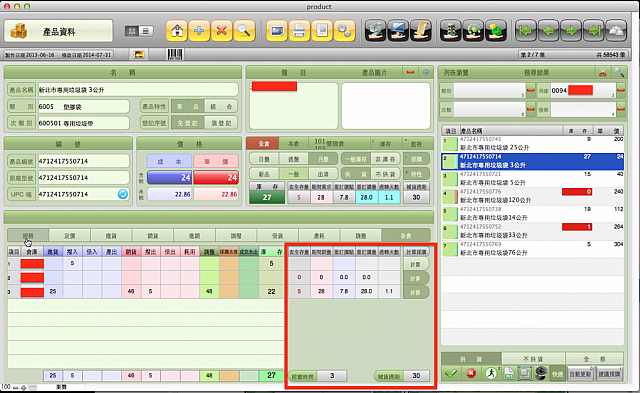Open the 進貨 tab
This screenshot has height=393, width=640.
pyautogui.click(x=111, y=236)
